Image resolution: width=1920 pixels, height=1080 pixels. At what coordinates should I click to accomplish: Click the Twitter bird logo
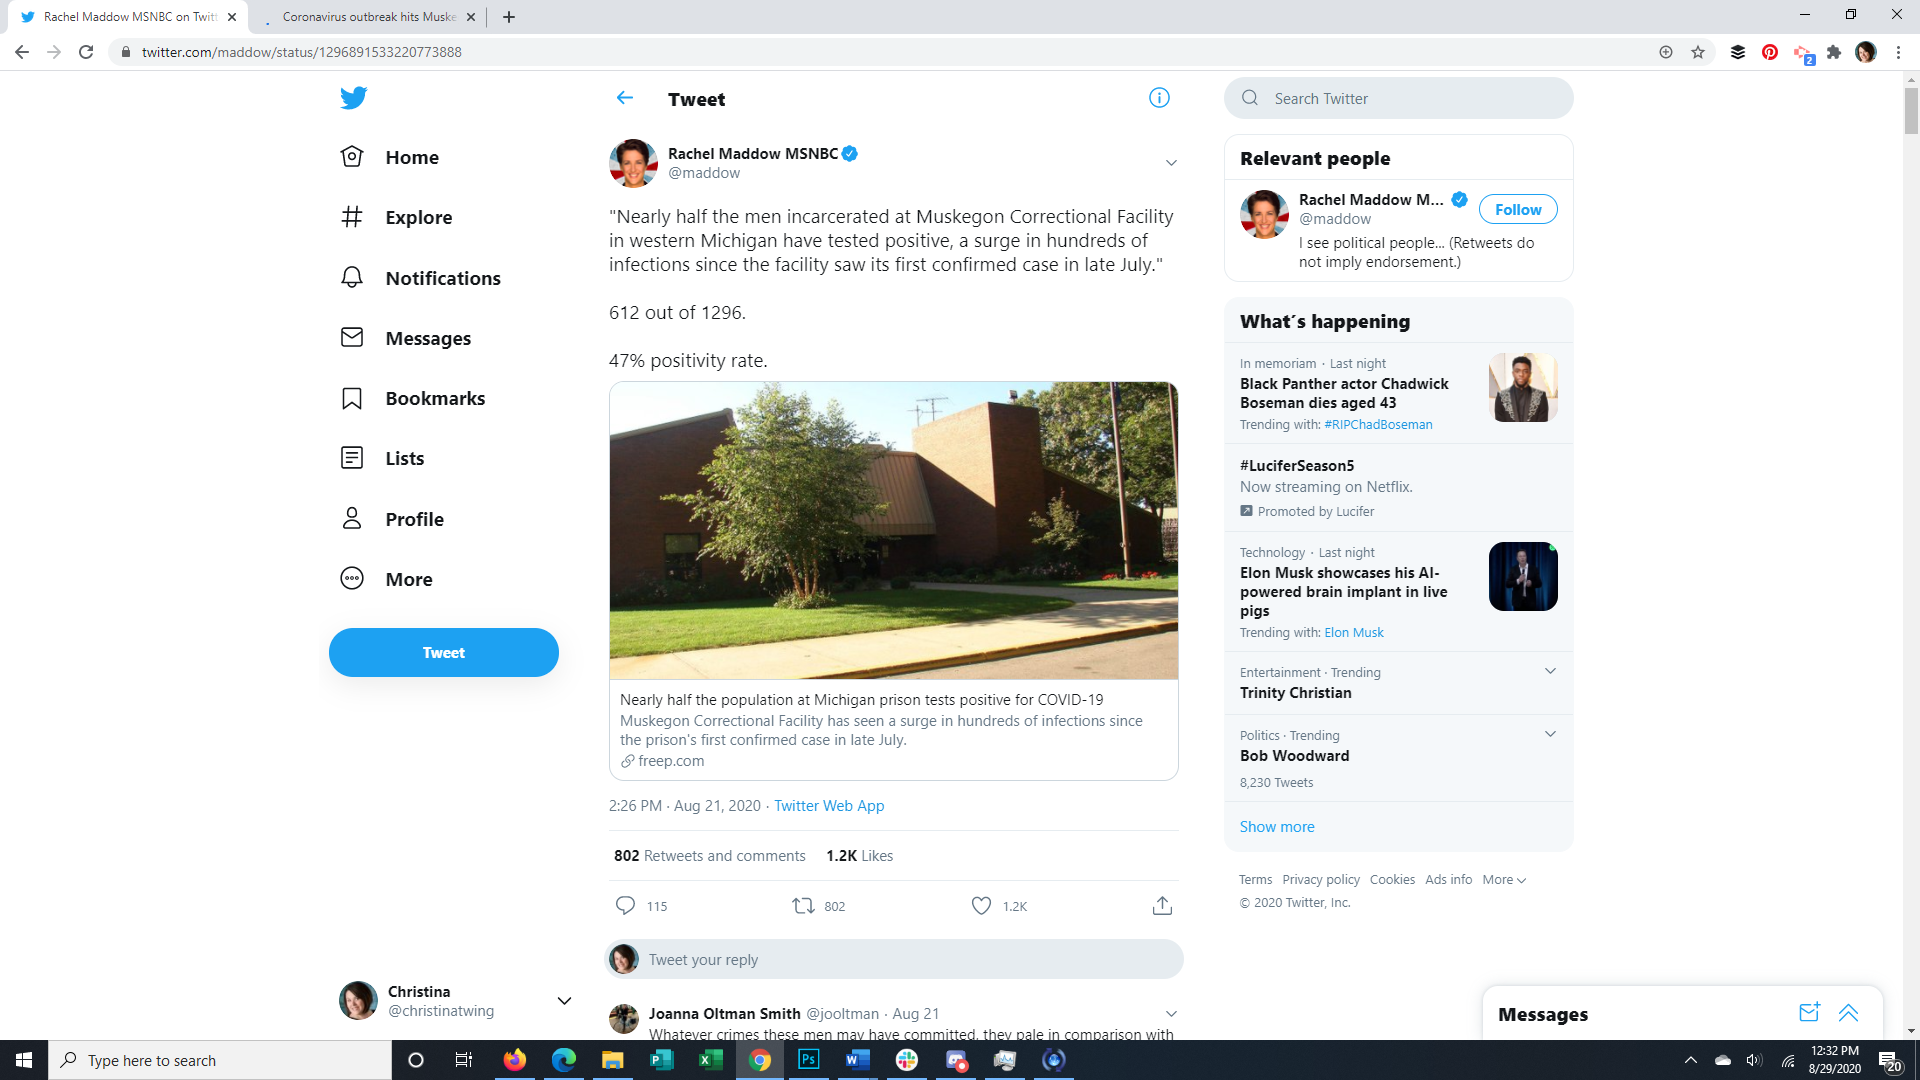[x=353, y=98]
